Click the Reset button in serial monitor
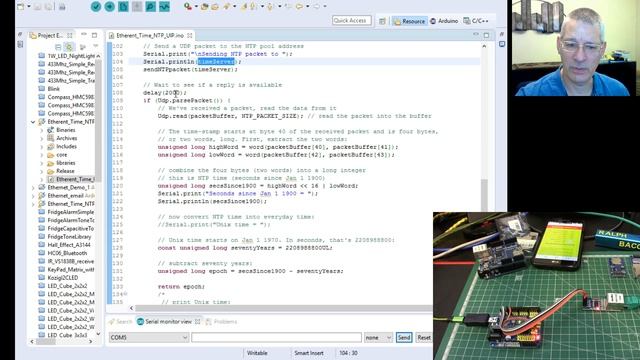640x360 pixels. [424, 338]
